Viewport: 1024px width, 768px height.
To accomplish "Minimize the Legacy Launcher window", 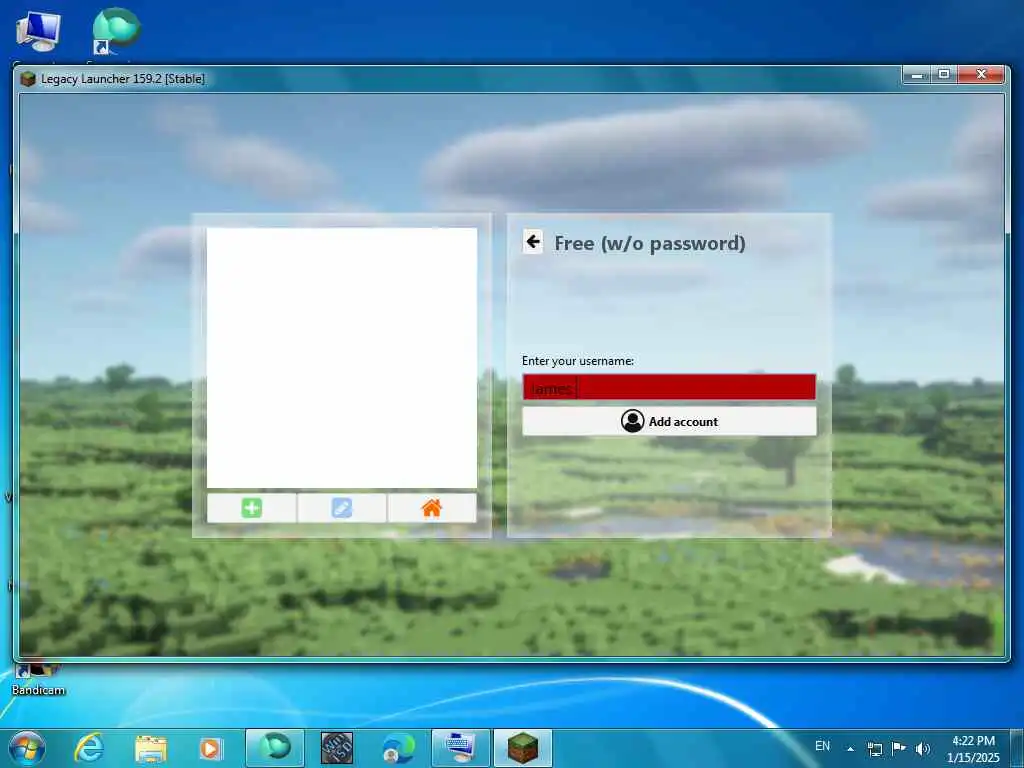I will [x=917, y=75].
